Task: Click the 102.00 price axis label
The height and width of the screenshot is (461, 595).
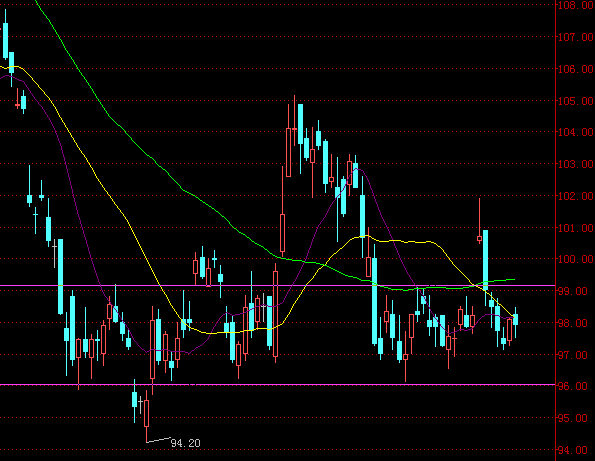Action: (x=576, y=196)
